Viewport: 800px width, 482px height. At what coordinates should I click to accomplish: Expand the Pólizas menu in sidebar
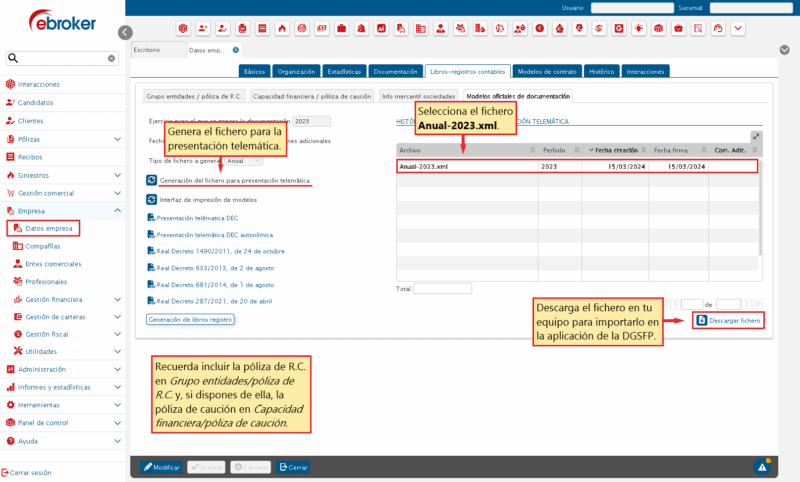point(118,139)
